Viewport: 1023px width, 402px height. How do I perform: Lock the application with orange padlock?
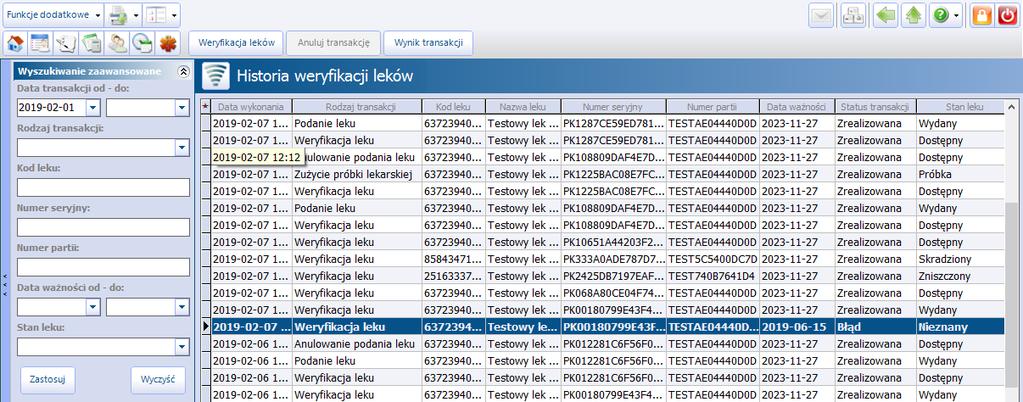point(981,16)
